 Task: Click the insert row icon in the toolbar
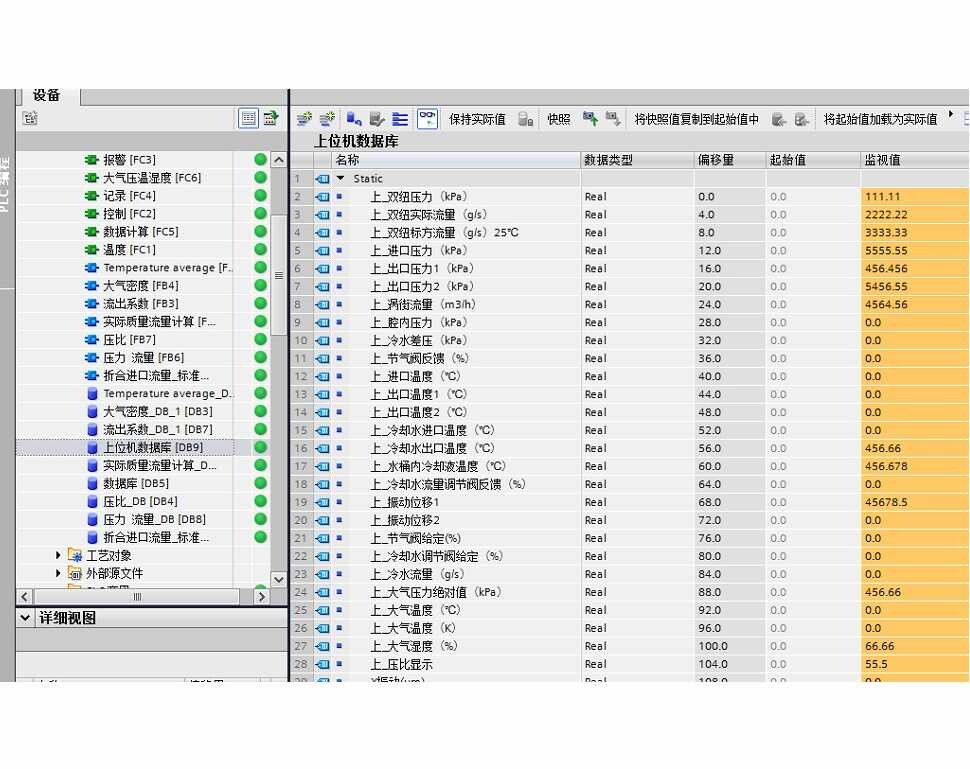point(305,118)
